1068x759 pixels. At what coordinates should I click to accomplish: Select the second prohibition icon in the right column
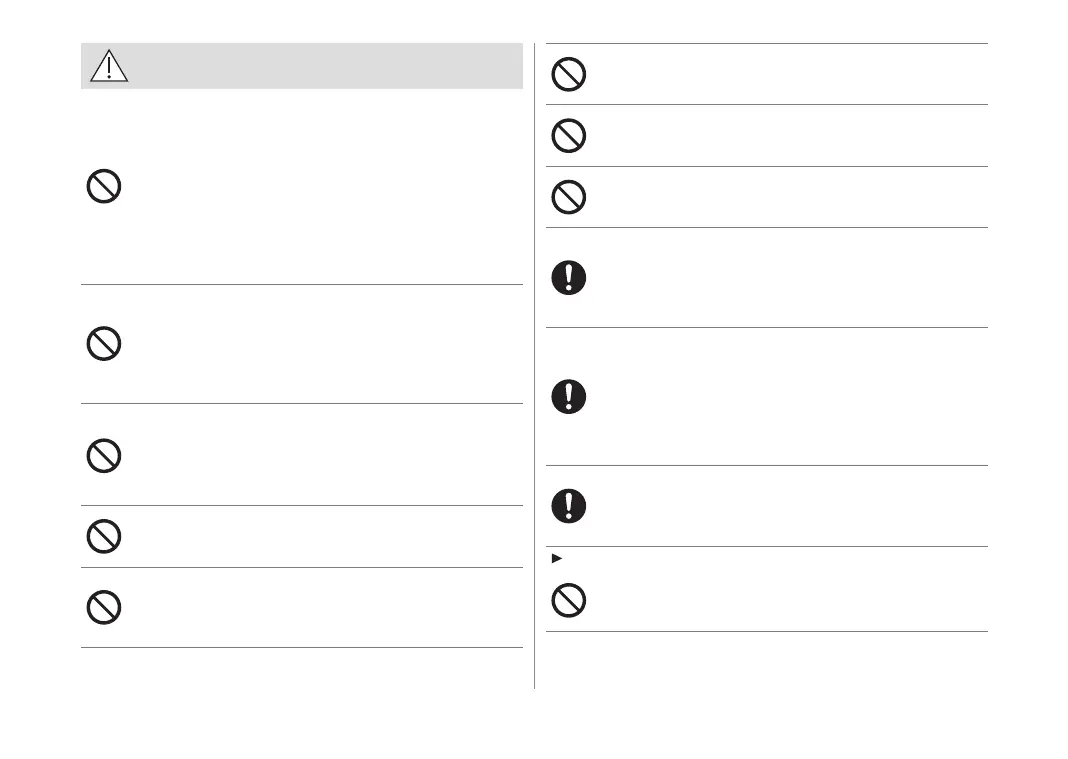coord(568,136)
